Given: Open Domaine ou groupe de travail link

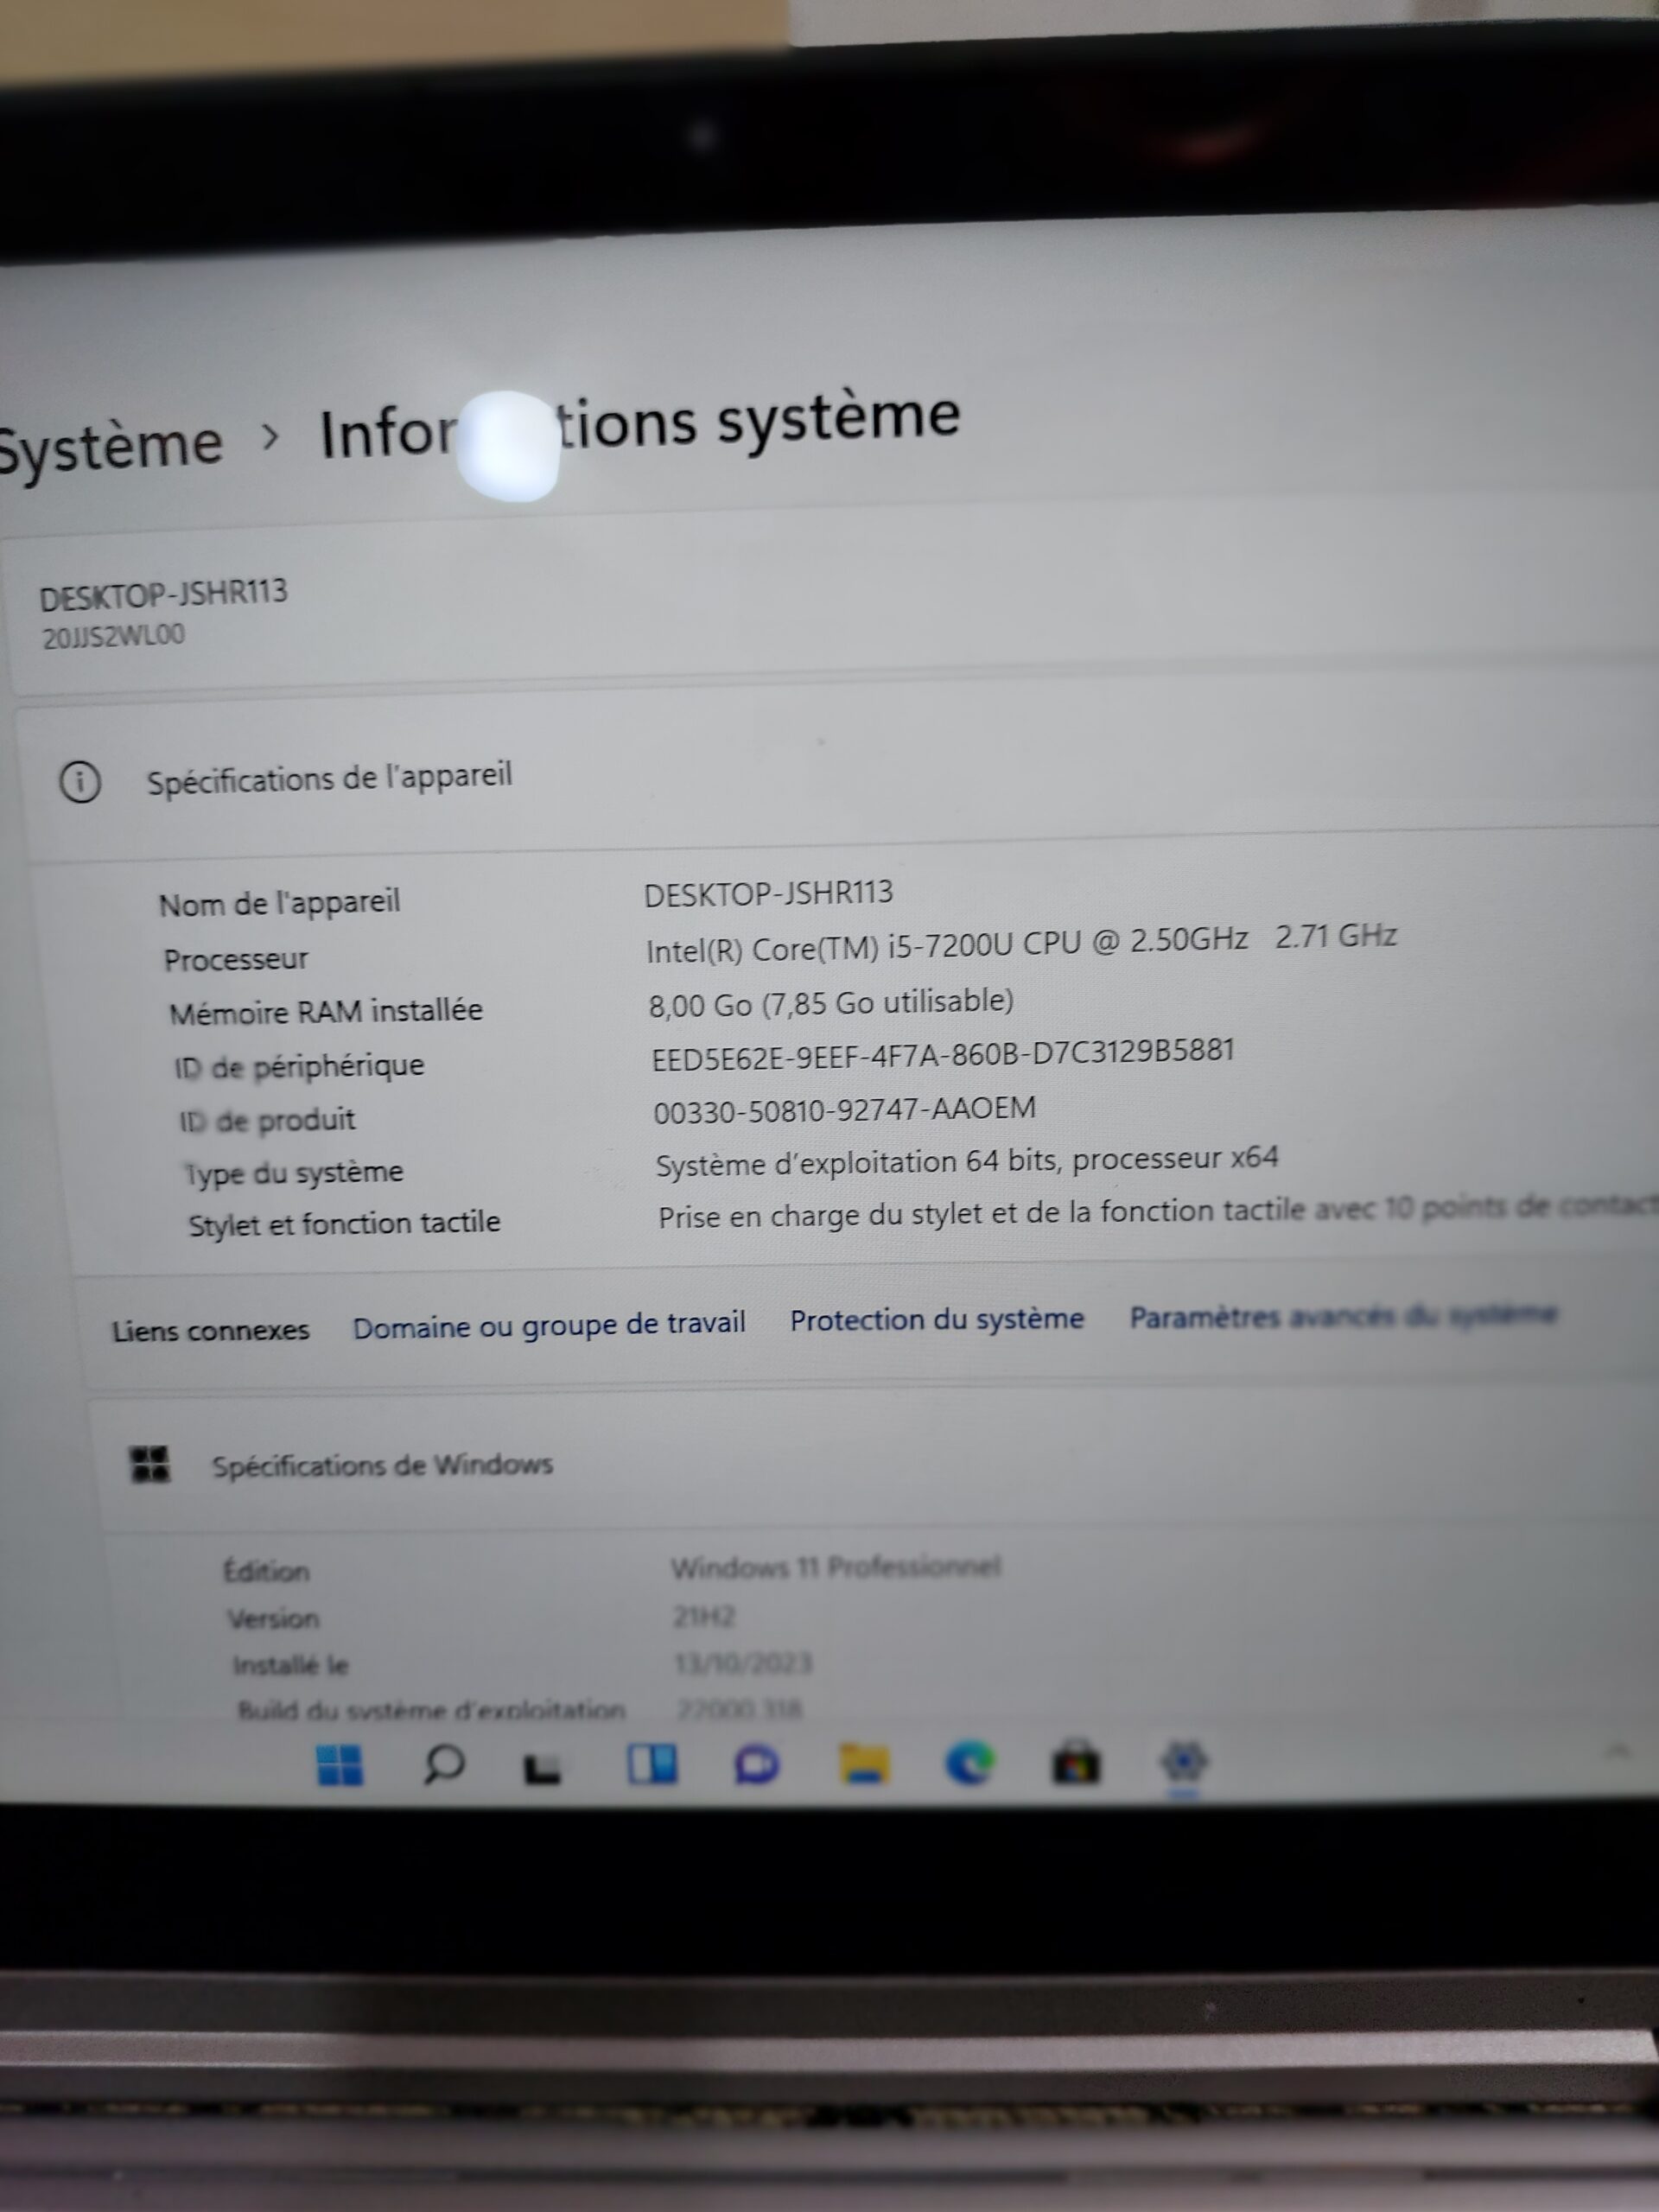Looking at the screenshot, I should (x=549, y=1326).
